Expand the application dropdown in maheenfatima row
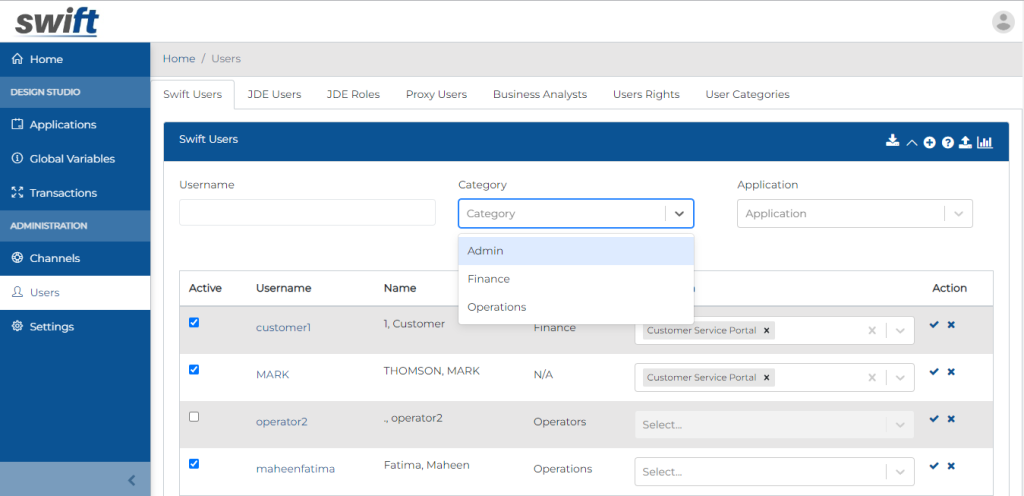Viewport: 1024px width, 496px height. 900,472
